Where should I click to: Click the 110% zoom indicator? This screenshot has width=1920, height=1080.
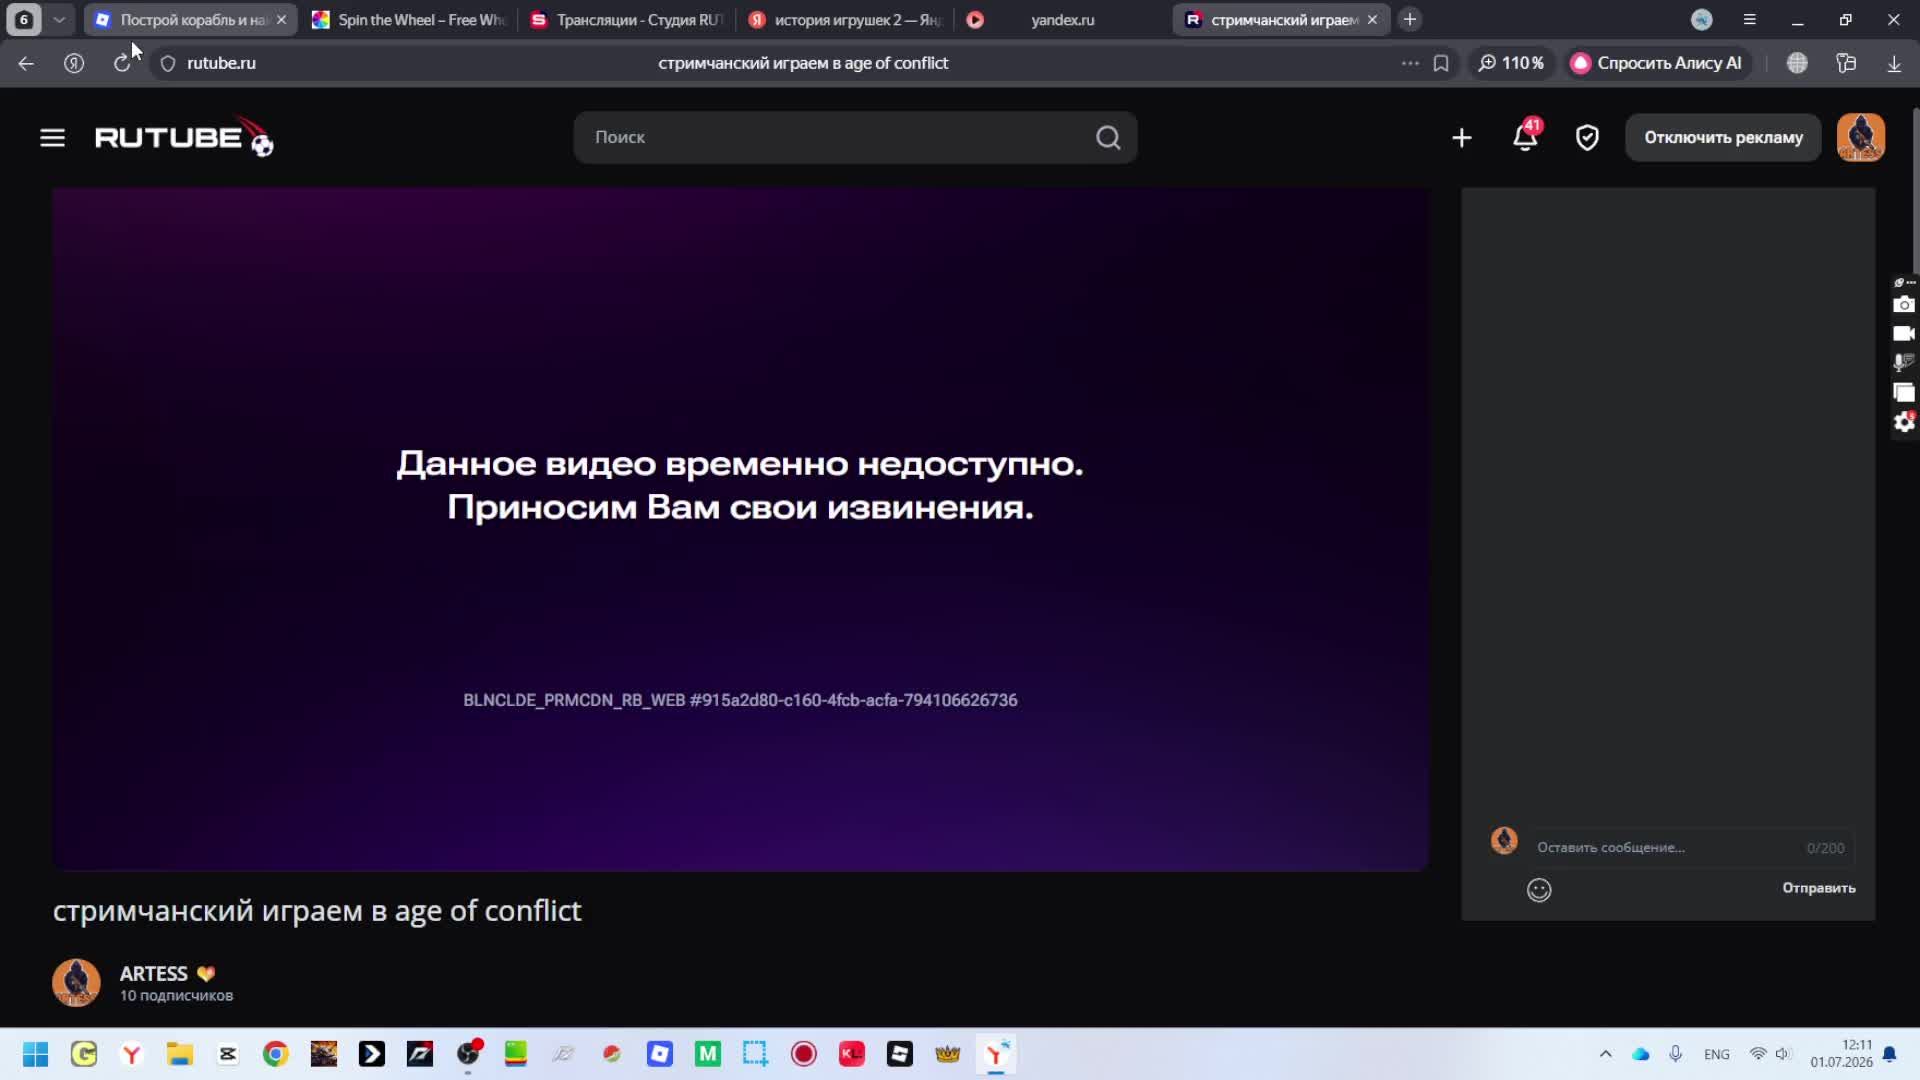click(x=1511, y=63)
